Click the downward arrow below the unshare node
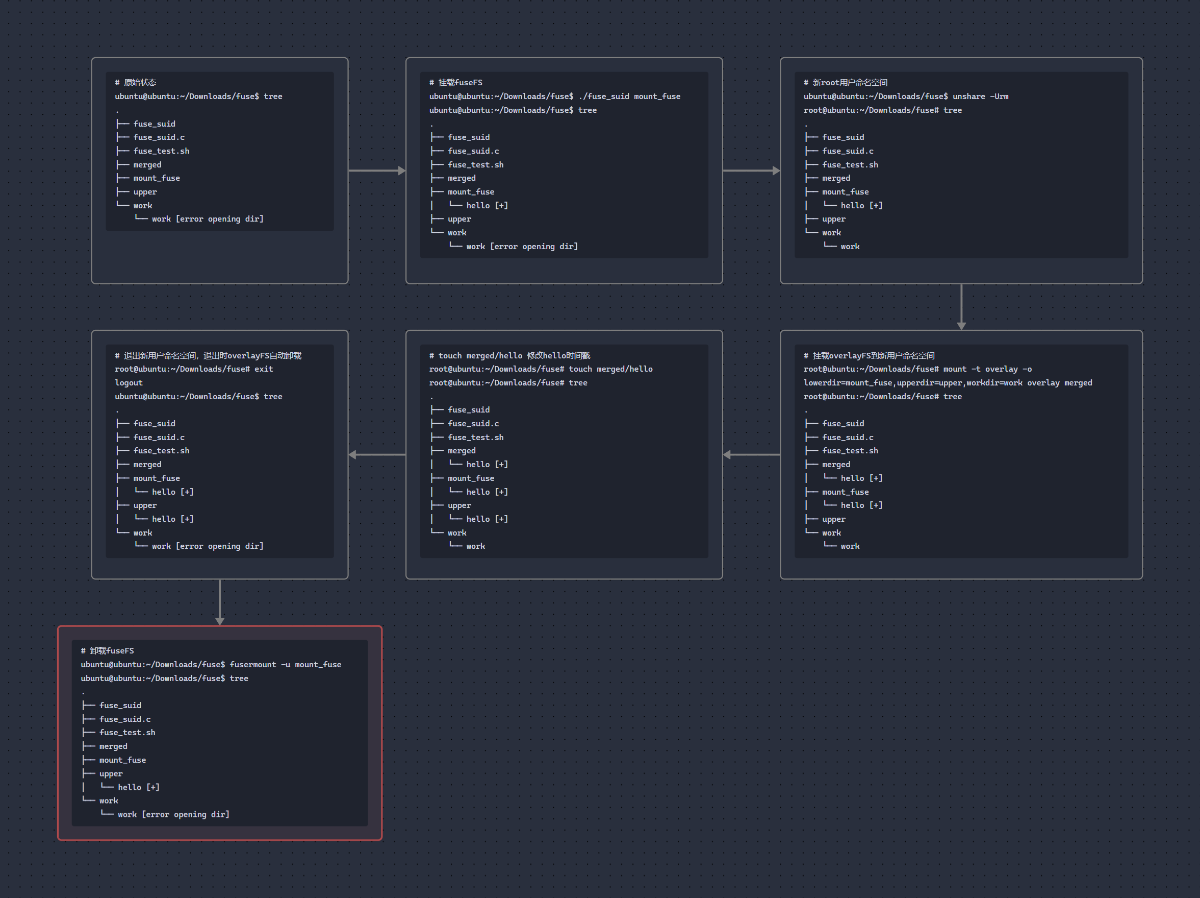This screenshot has height=898, width=1200. coord(961,306)
